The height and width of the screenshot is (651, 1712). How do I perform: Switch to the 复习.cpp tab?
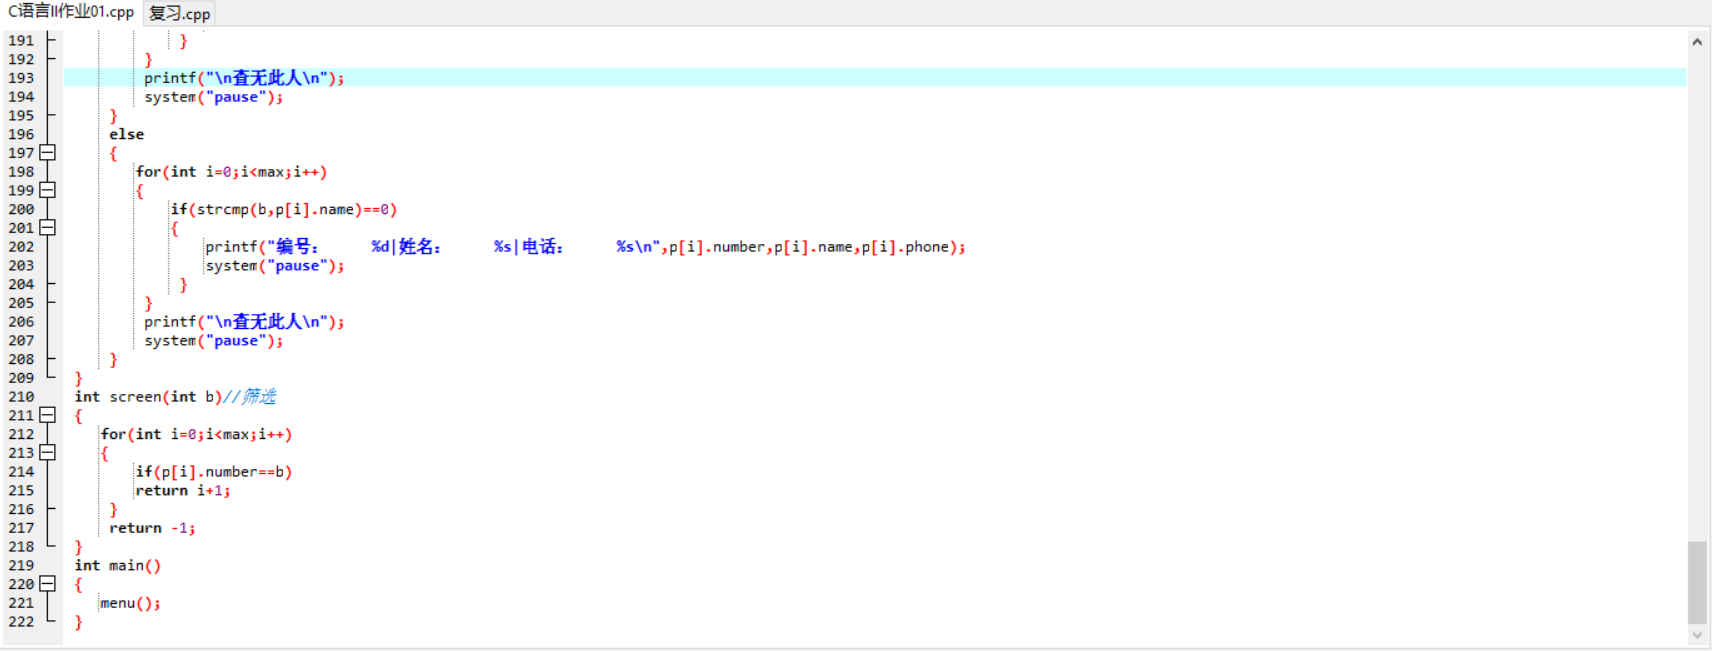[x=180, y=13]
